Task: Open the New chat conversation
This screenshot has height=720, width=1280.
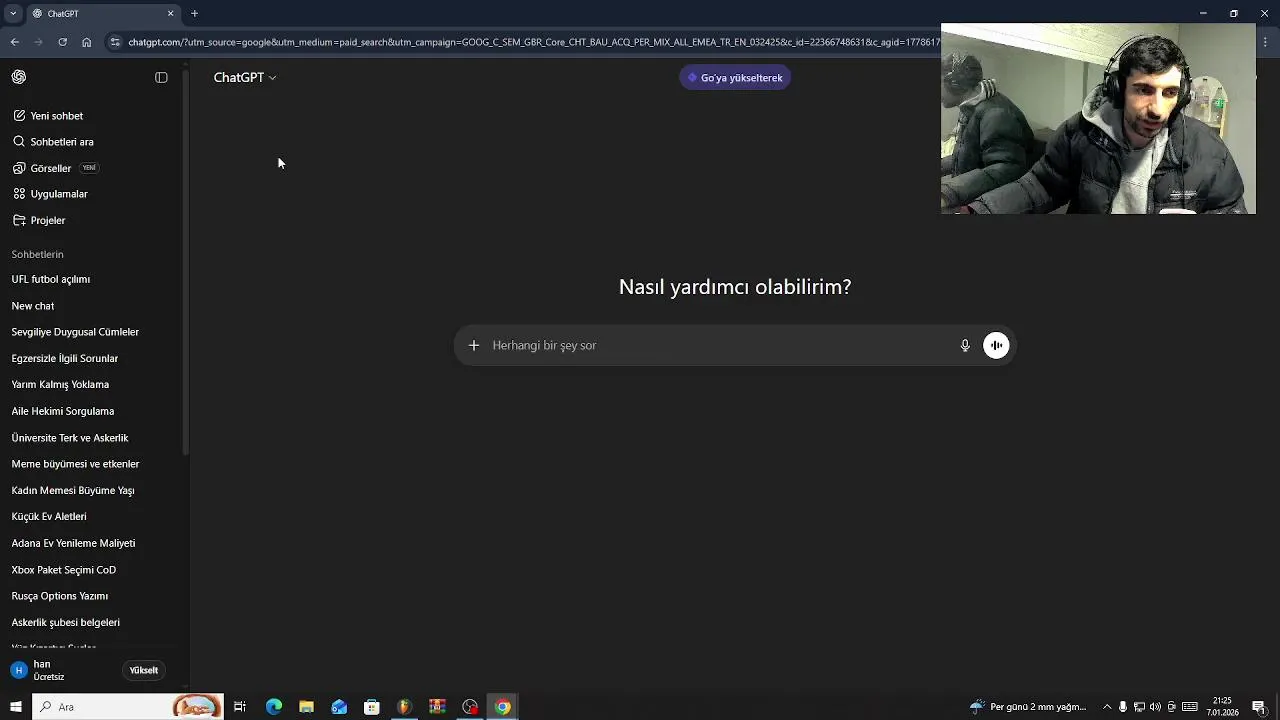Action: 33,306
